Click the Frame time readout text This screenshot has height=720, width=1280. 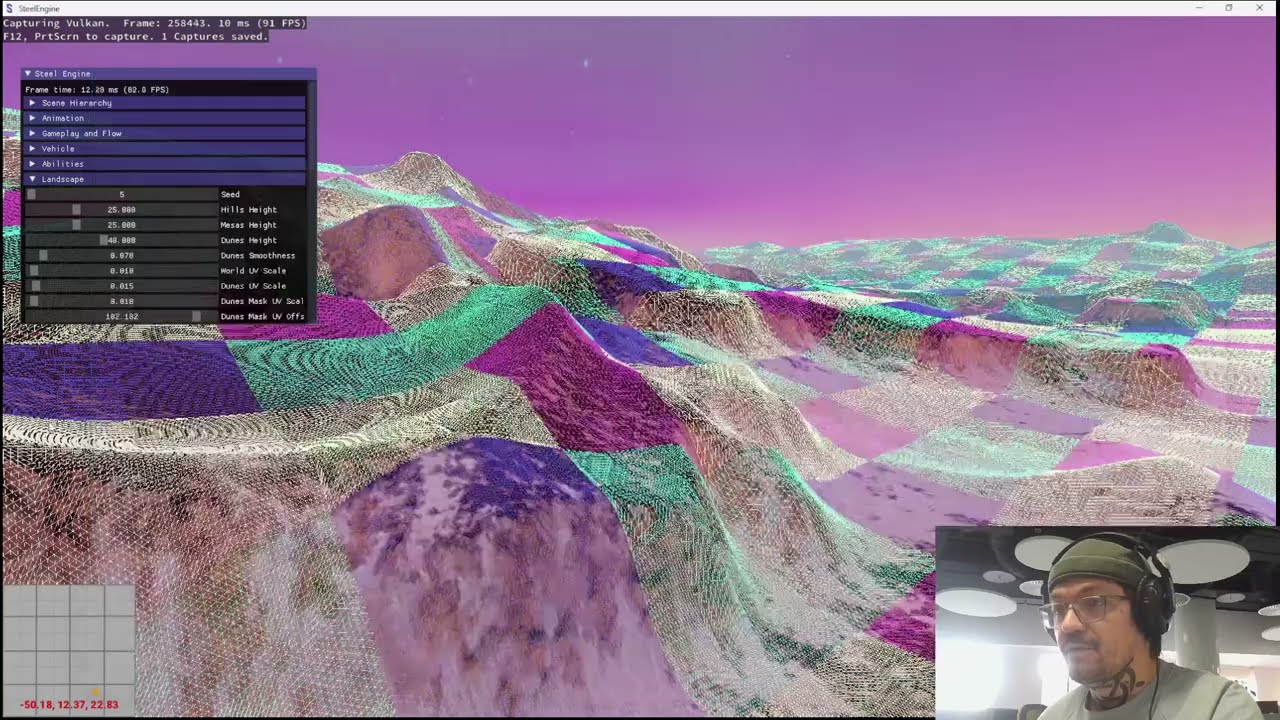click(x=97, y=89)
